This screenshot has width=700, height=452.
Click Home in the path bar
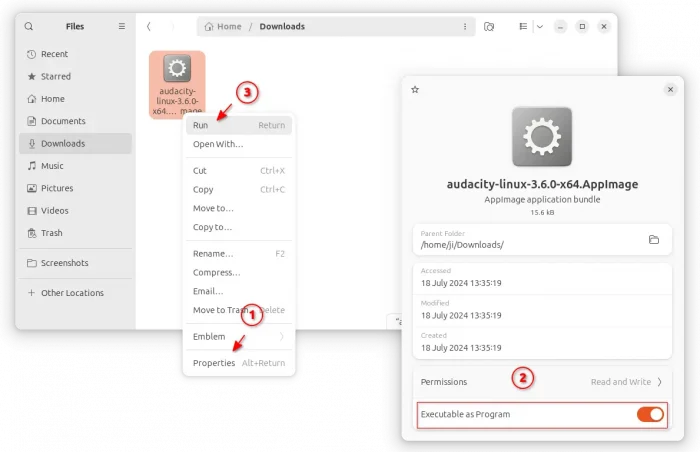coord(229,26)
